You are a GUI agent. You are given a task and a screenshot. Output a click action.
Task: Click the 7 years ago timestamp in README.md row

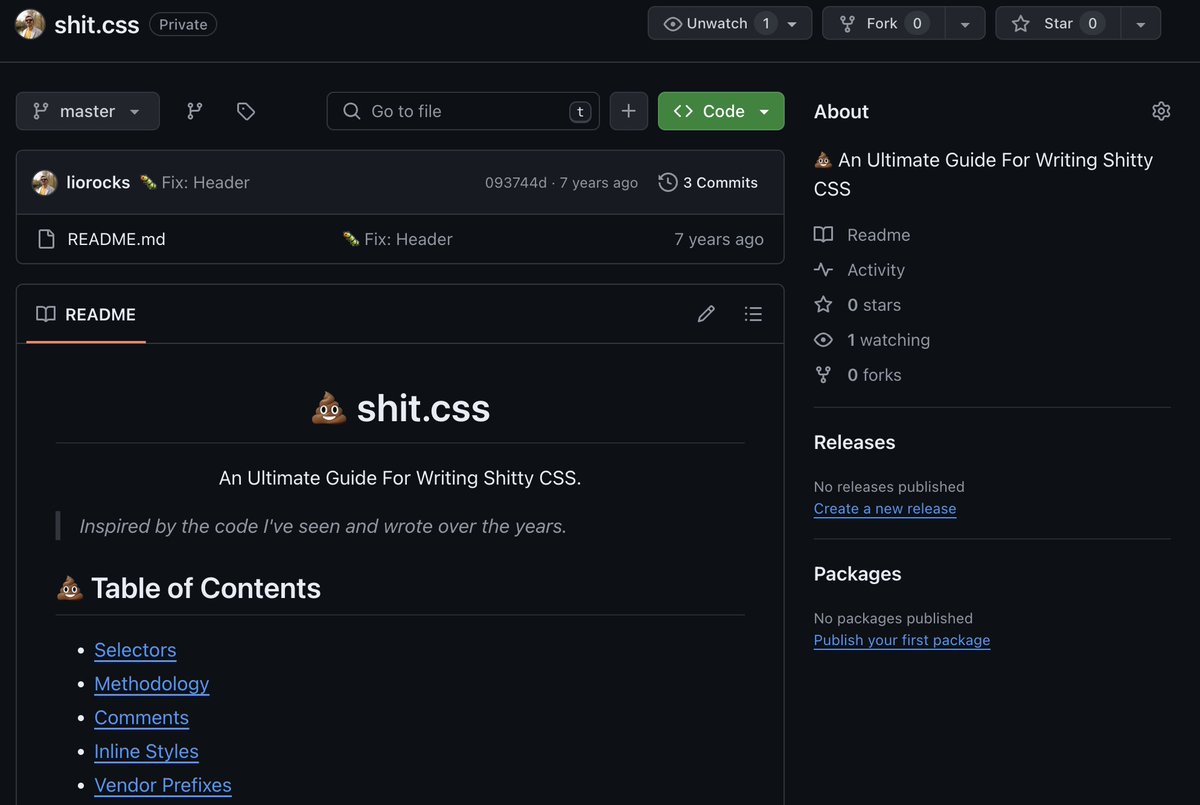pyautogui.click(x=719, y=239)
